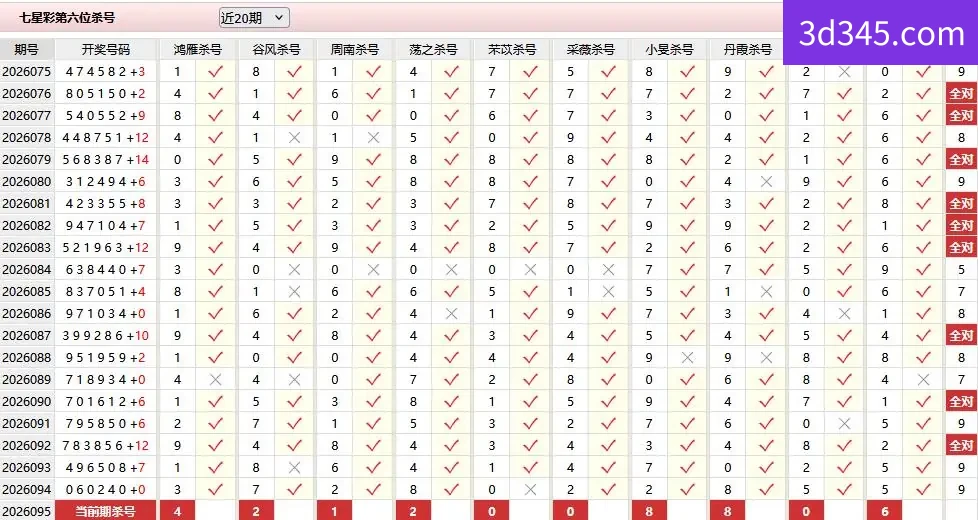
Task: Click the X mark for 芣苡杀号 in row 2026094
Action: (x=530, y=489)
